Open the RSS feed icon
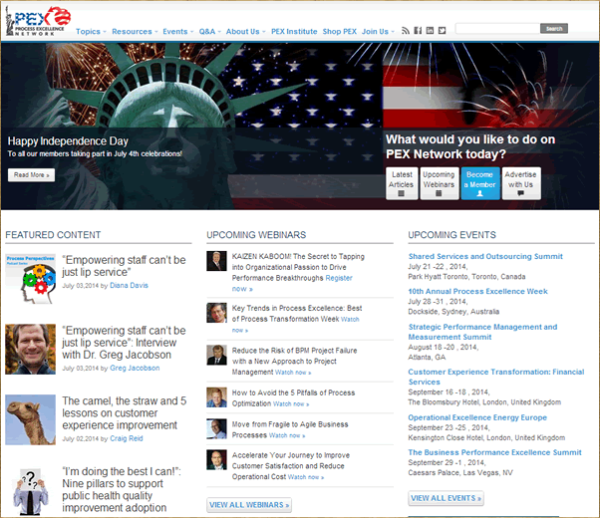This screenshot has height=518, width=600. (405, 31)
